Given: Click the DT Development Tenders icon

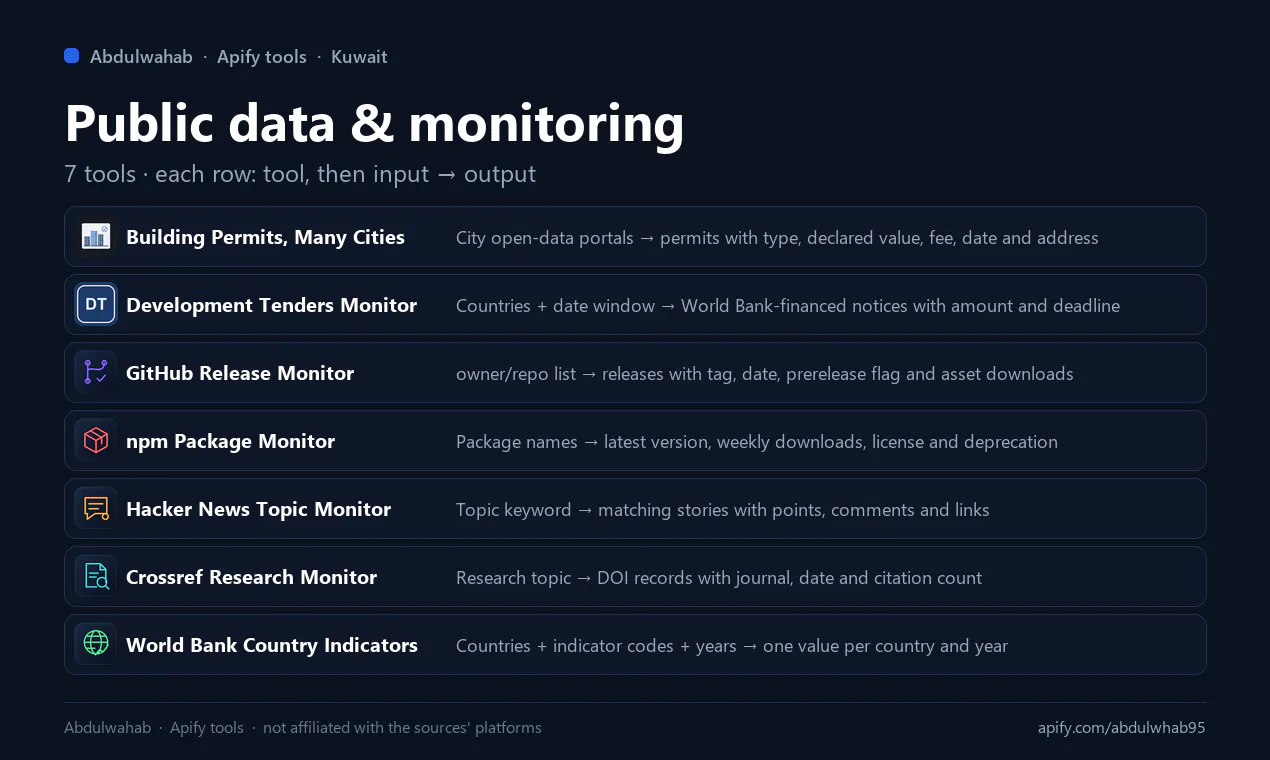Looking at the screenshot, I should 96,305.
